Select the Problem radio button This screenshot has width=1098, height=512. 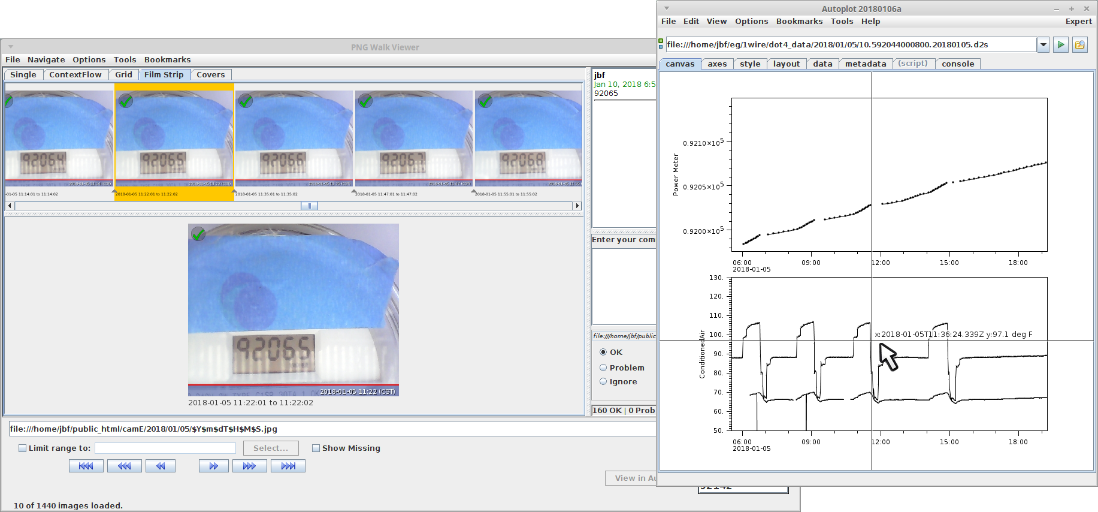pyautogui.click(x=604, y=367)
